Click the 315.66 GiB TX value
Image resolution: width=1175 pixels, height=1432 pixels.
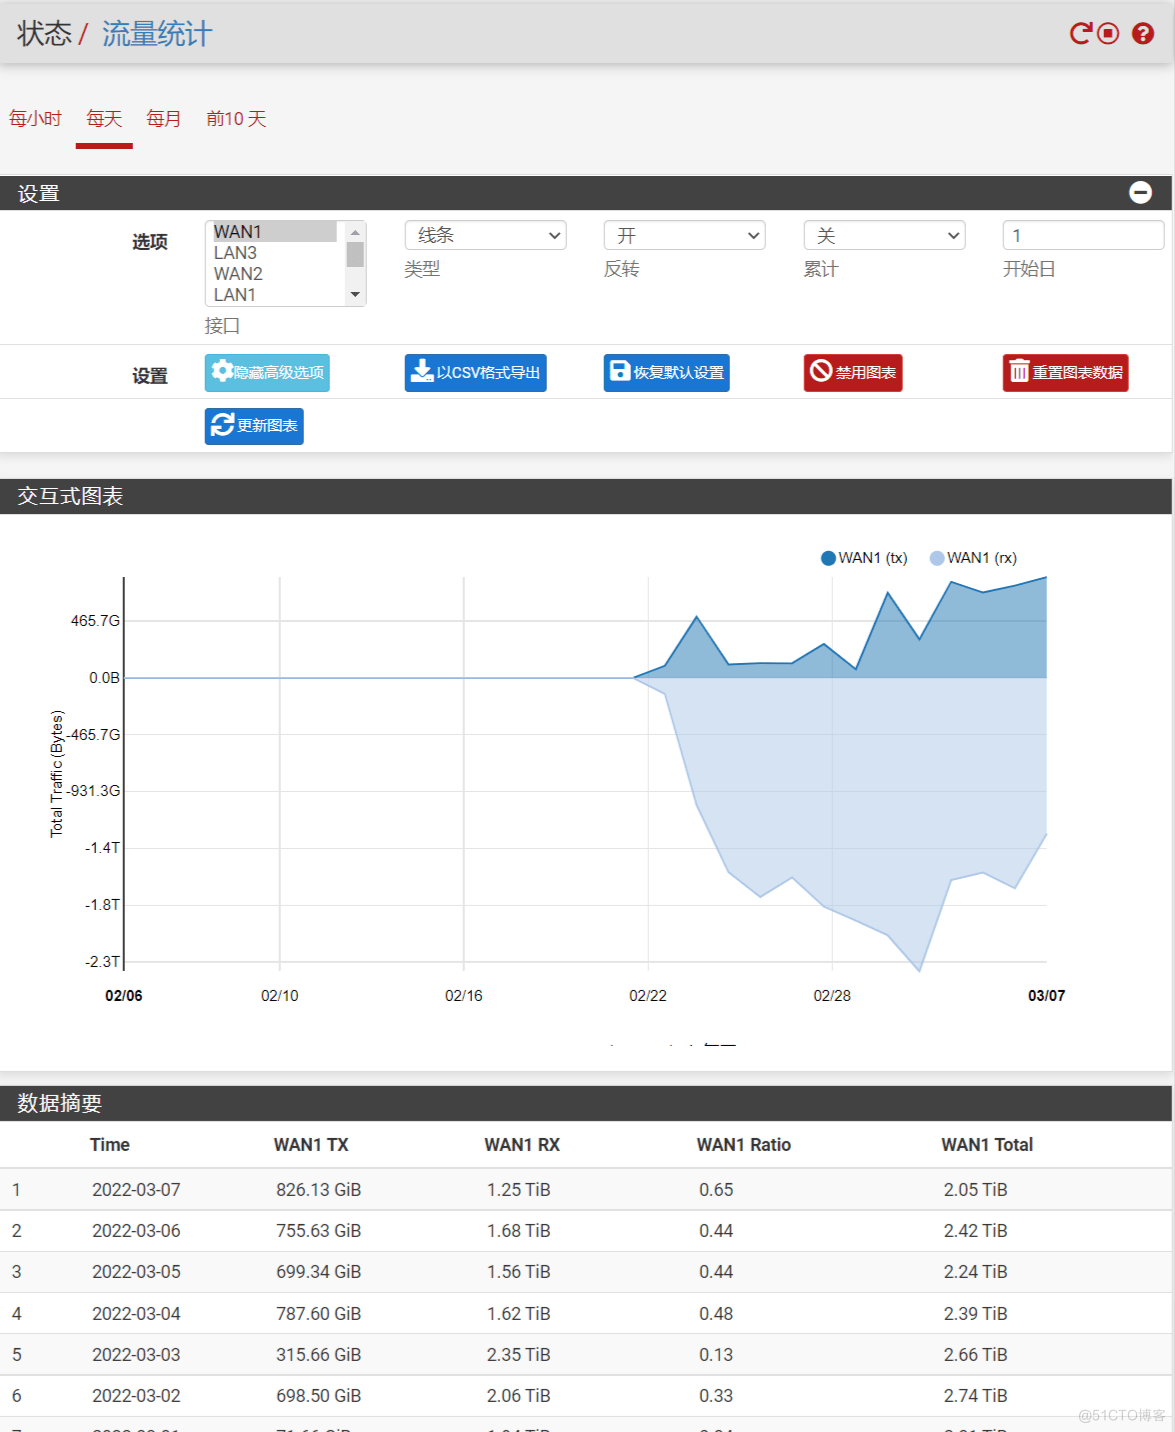tap(319, 1355)
